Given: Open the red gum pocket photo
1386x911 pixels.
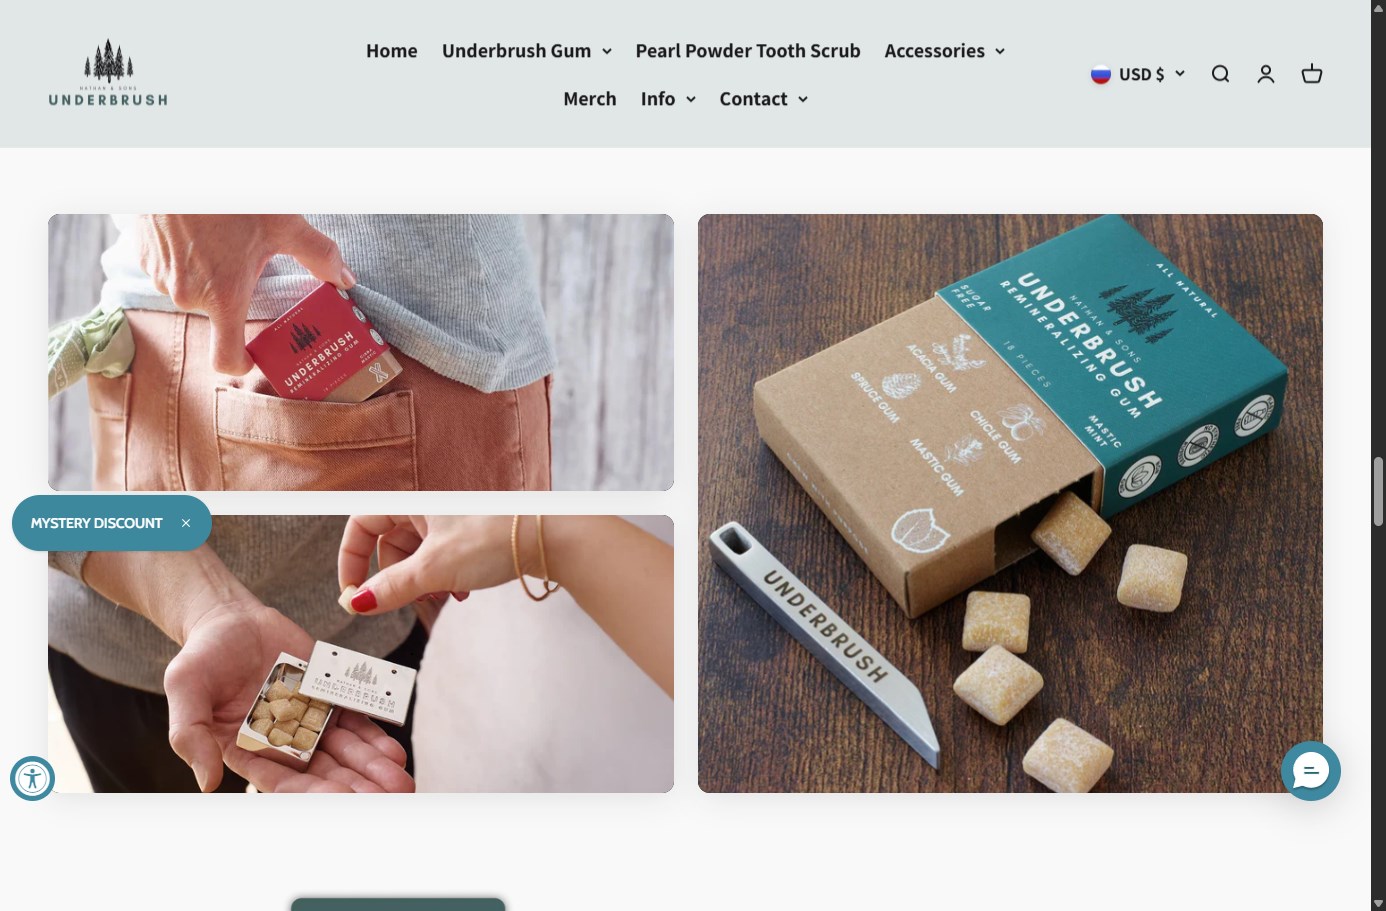Looking at the screenshot, I should pyautogui.click(x=361, y=352).
